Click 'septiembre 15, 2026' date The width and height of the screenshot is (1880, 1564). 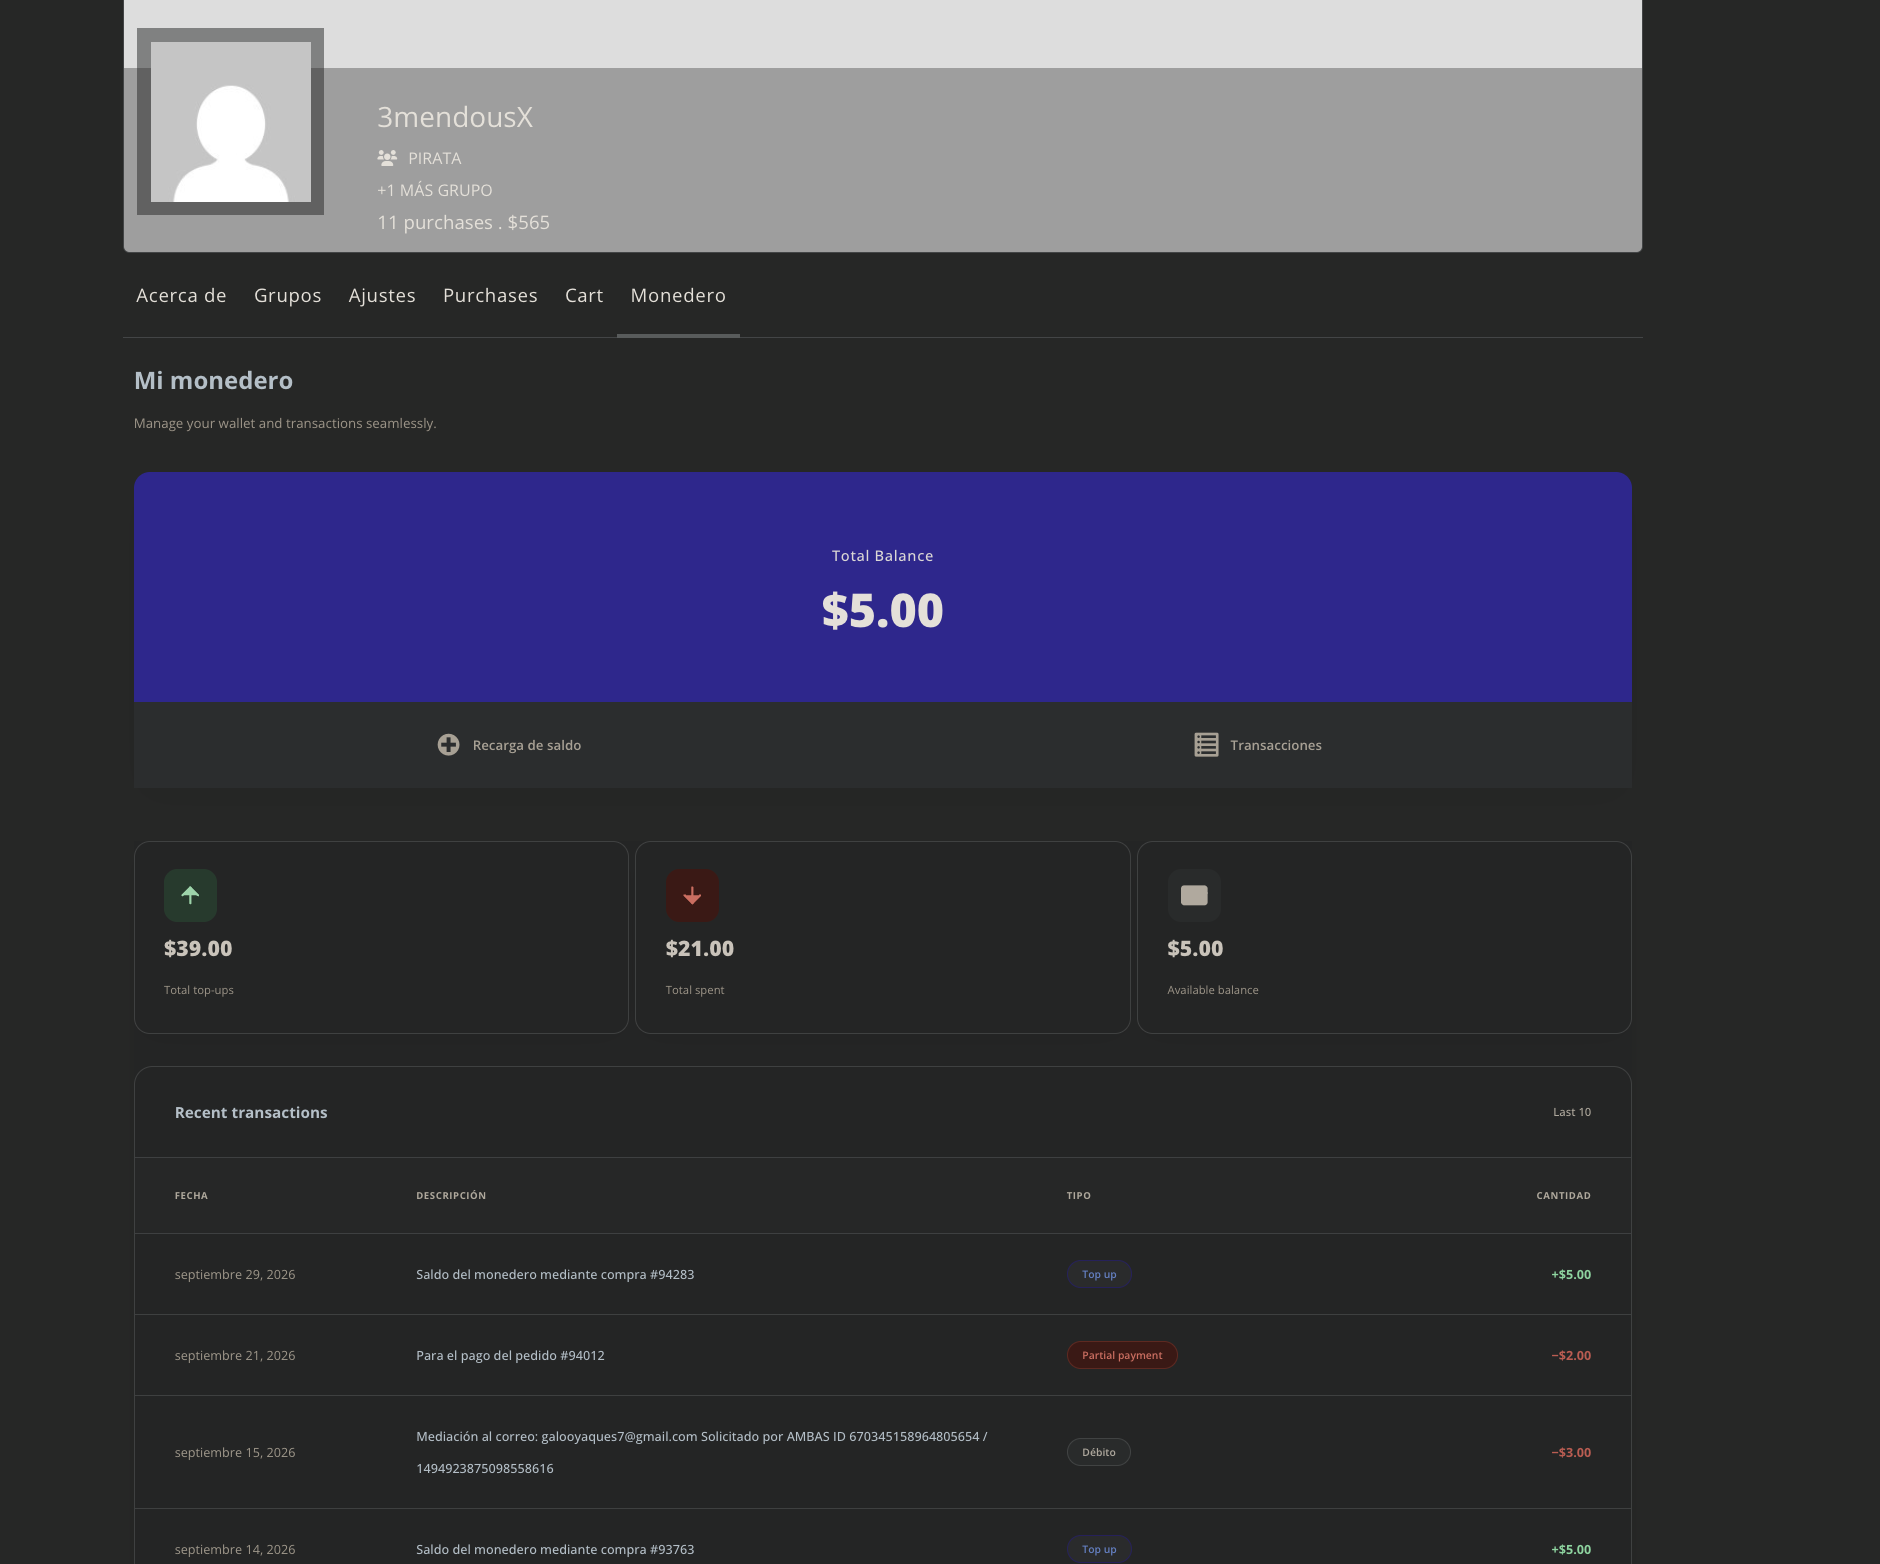[x=235, y=1452]
